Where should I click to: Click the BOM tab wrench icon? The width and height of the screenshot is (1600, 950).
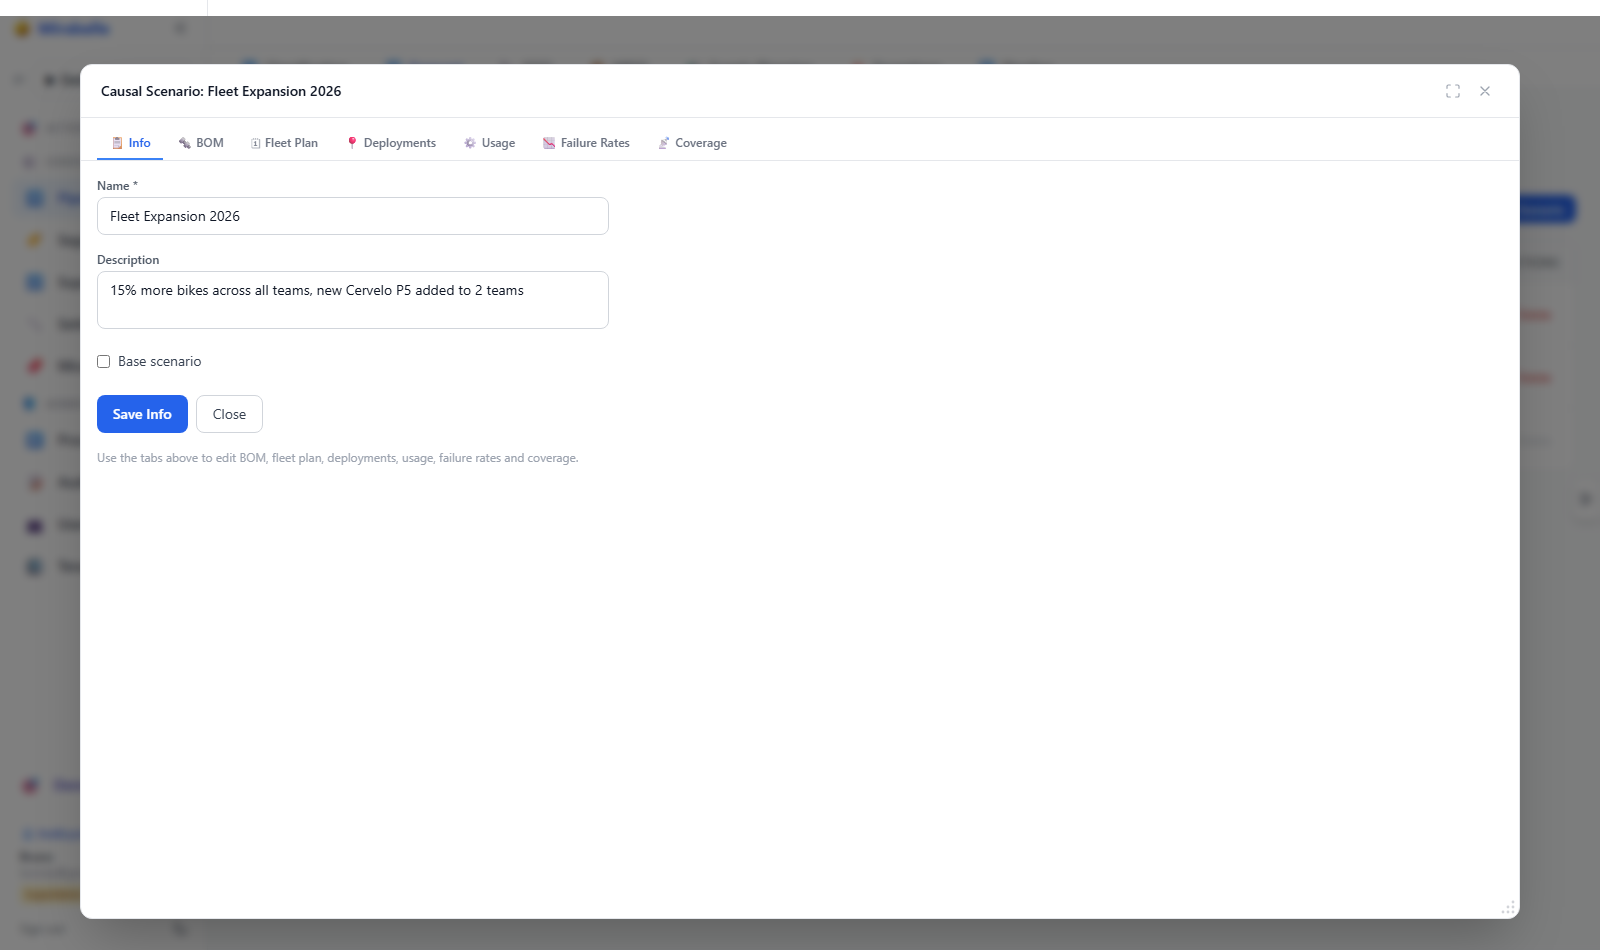(185, 143)
